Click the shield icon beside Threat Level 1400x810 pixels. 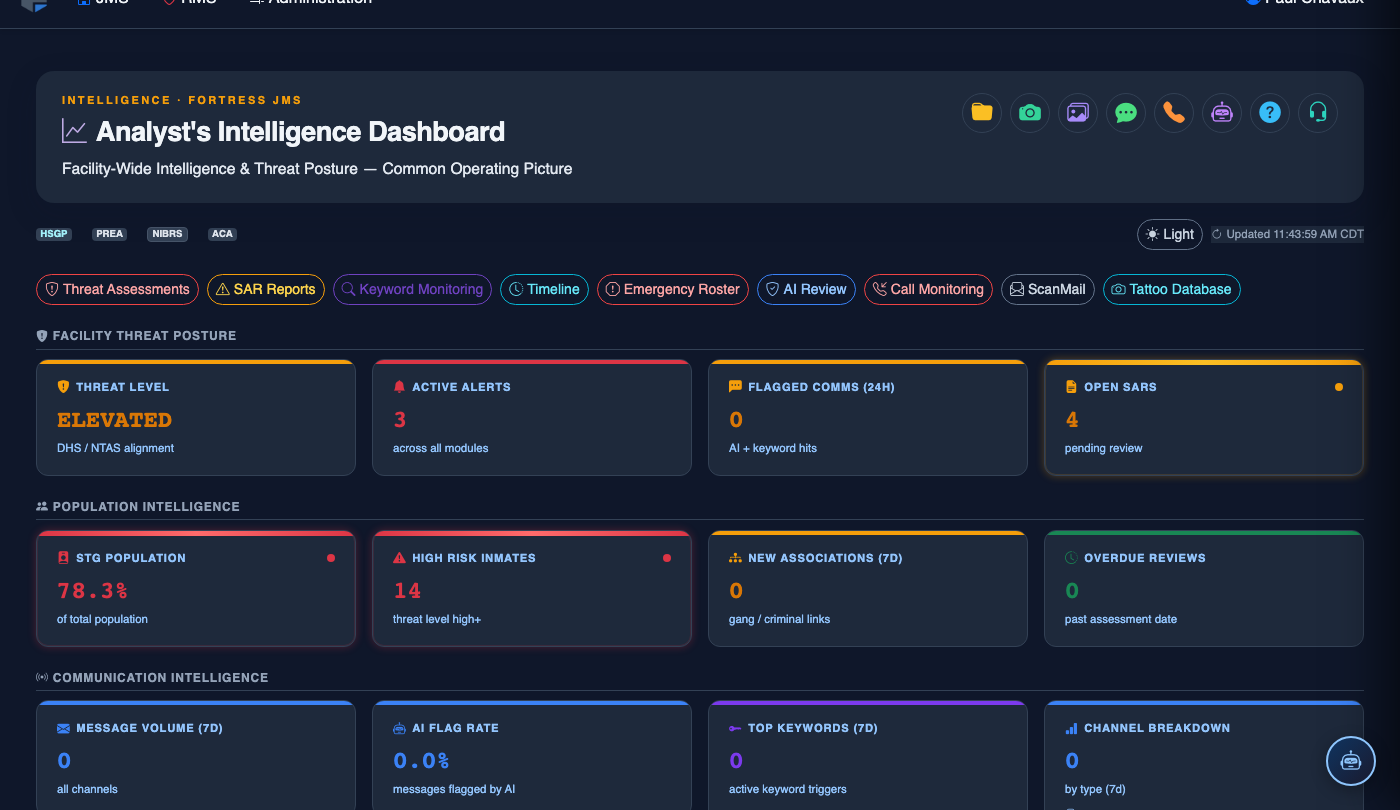tap(63, 387)
